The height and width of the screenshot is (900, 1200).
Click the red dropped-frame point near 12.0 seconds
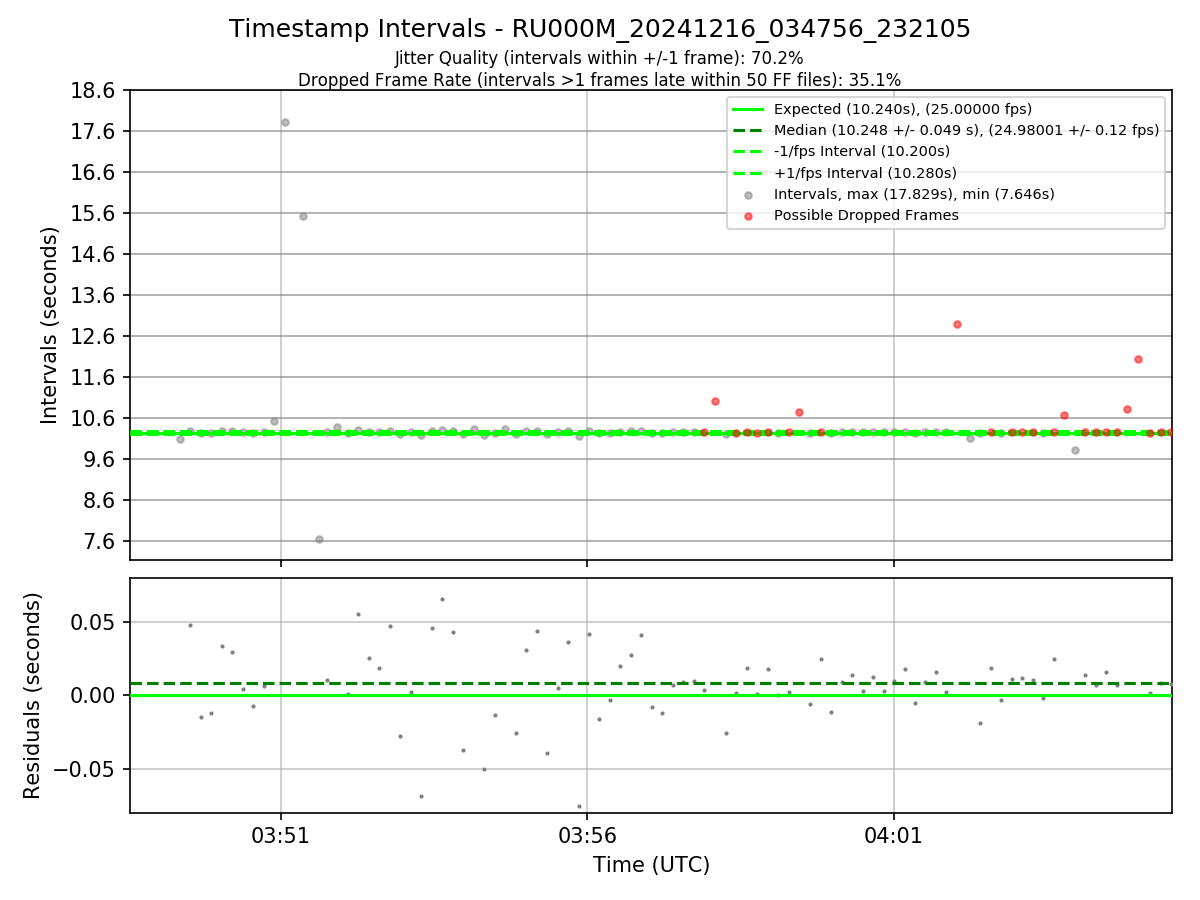(1138, 359)
